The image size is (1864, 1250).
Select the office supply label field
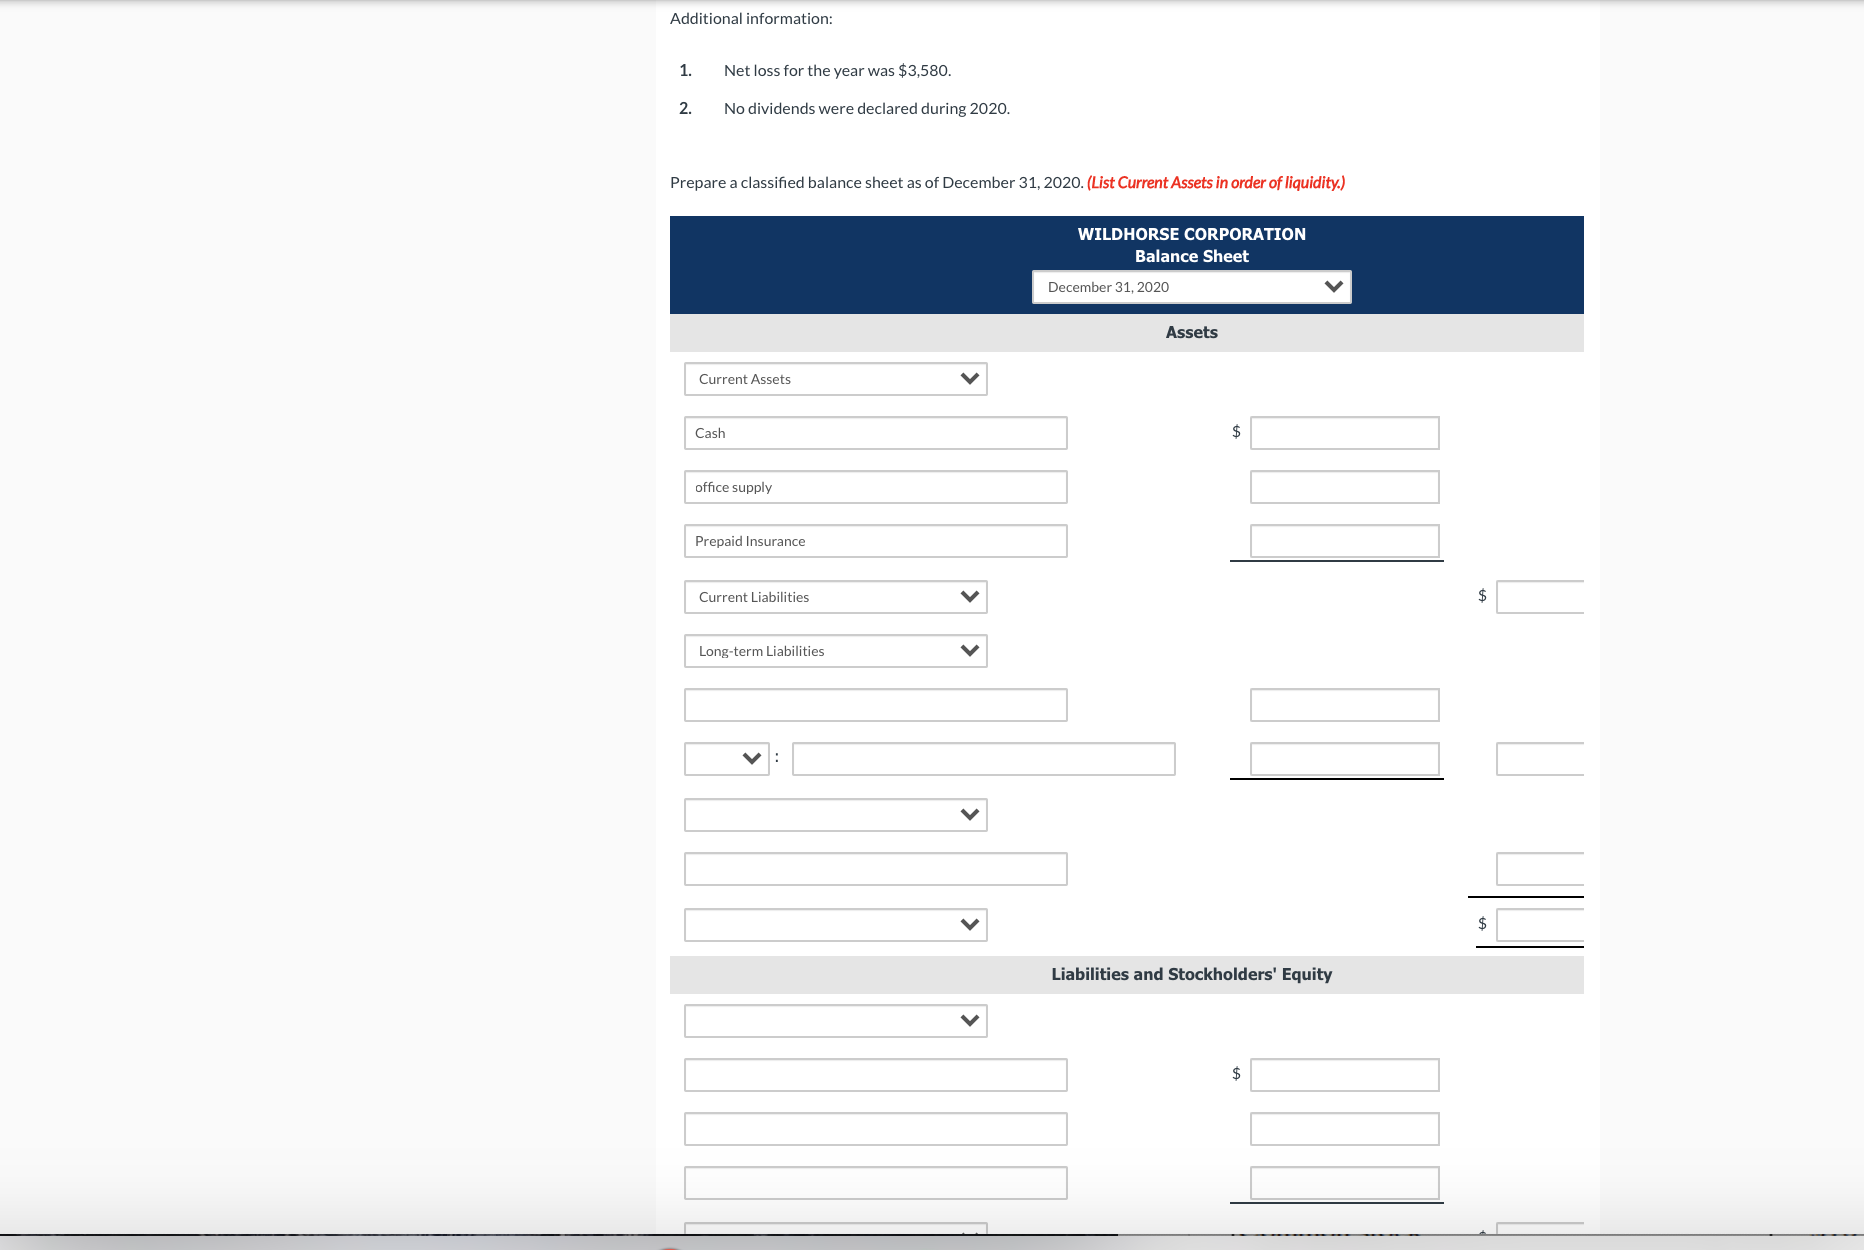pyautogui.click(x=875, y=487)
